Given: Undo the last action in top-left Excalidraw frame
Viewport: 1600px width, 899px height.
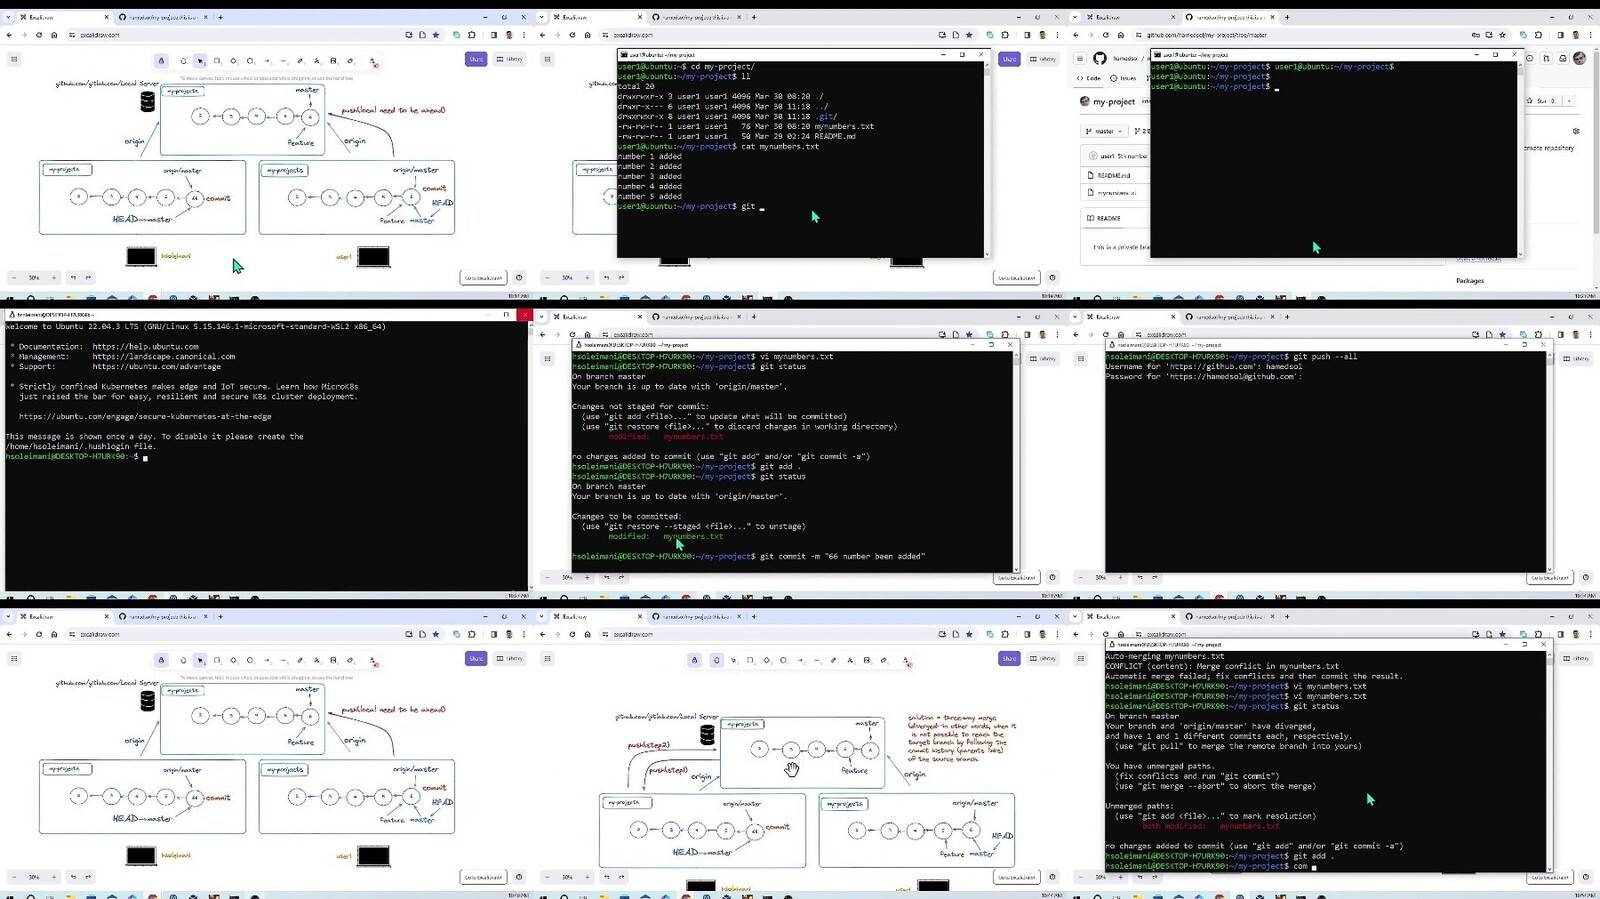Looking at the screenshot, I should click(73, 278).
